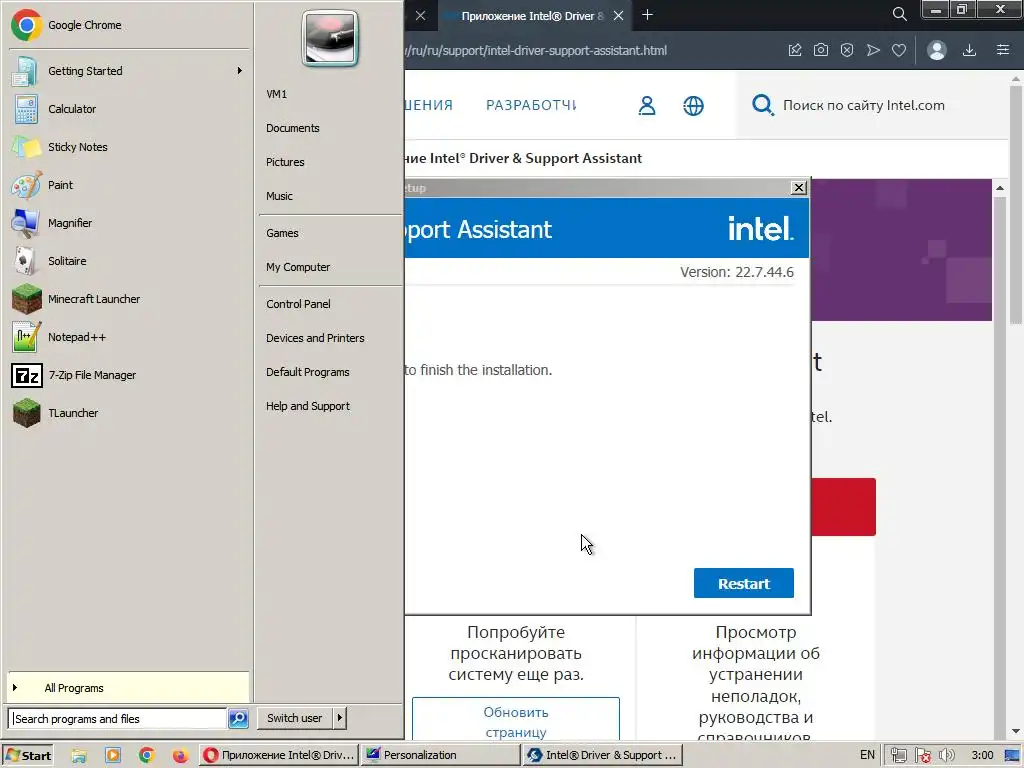Viewport: 1024px width, 768px height.
Task: Click the edit page icon in address bar
Action: point(795,50)
